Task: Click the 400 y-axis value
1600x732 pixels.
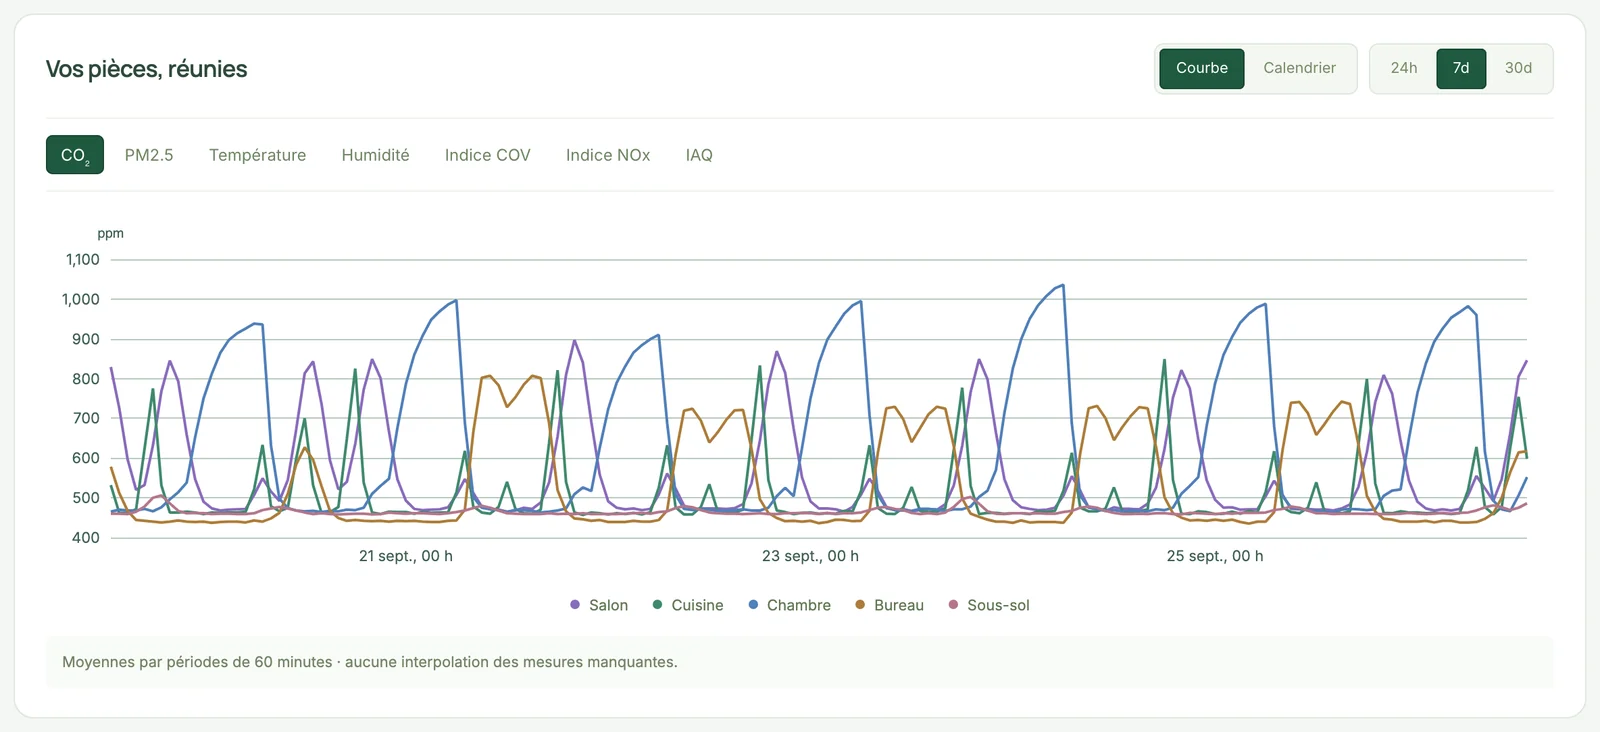Action: click(x=86, y=538)
